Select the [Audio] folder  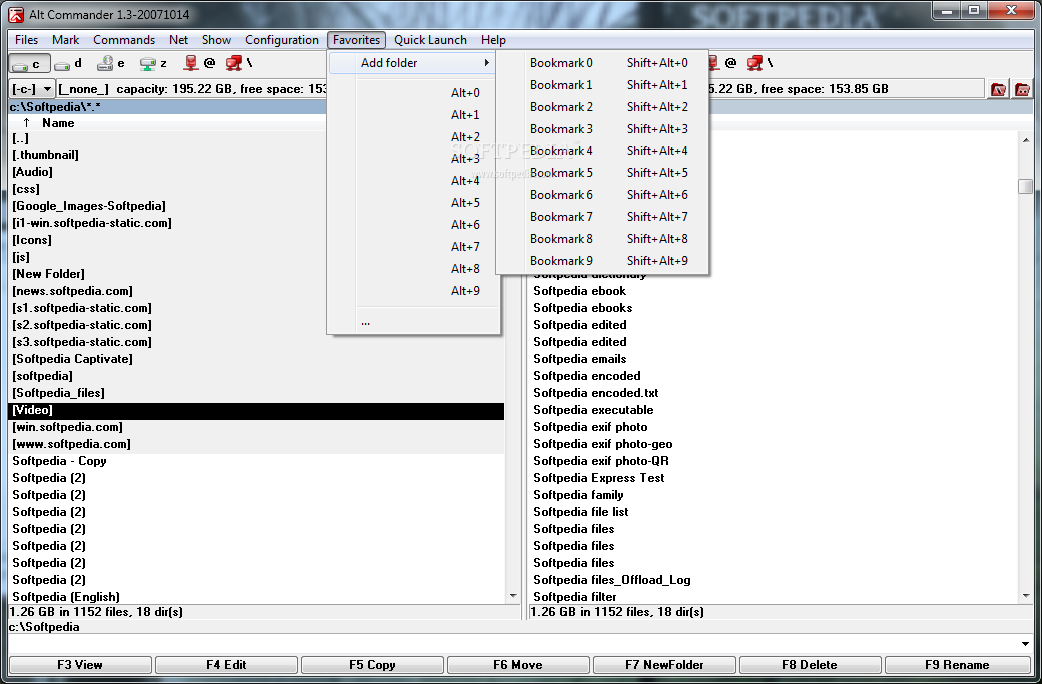point(33,172)
